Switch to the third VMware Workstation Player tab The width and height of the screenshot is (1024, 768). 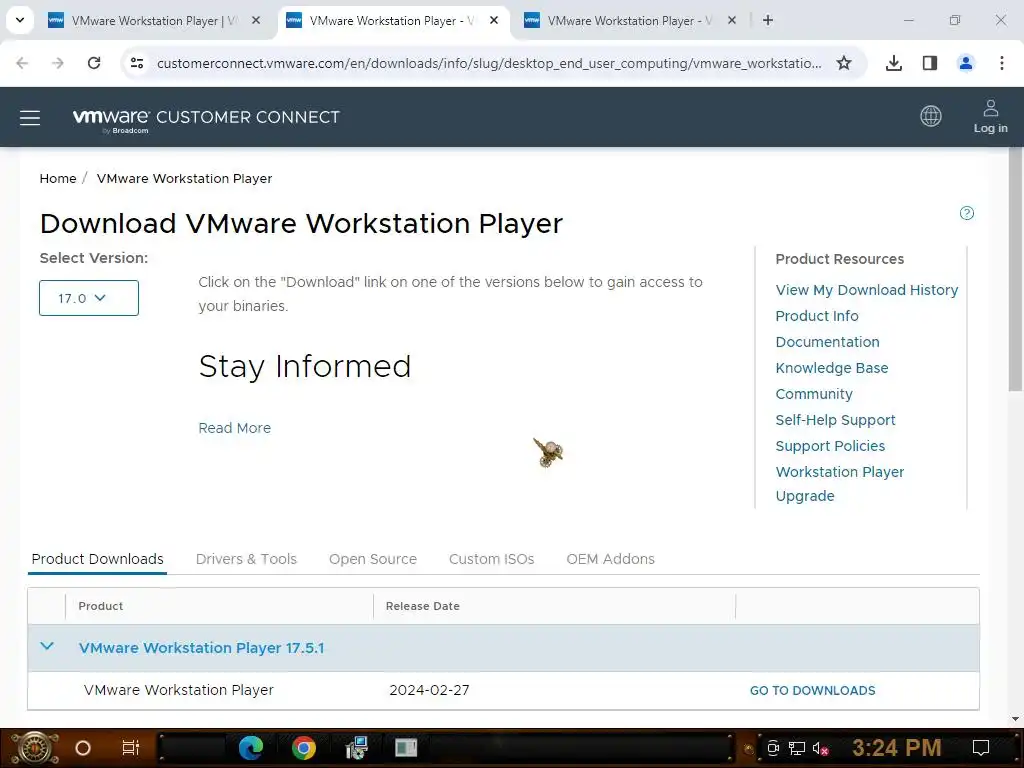pyautogui.click(x=630, y=21)
